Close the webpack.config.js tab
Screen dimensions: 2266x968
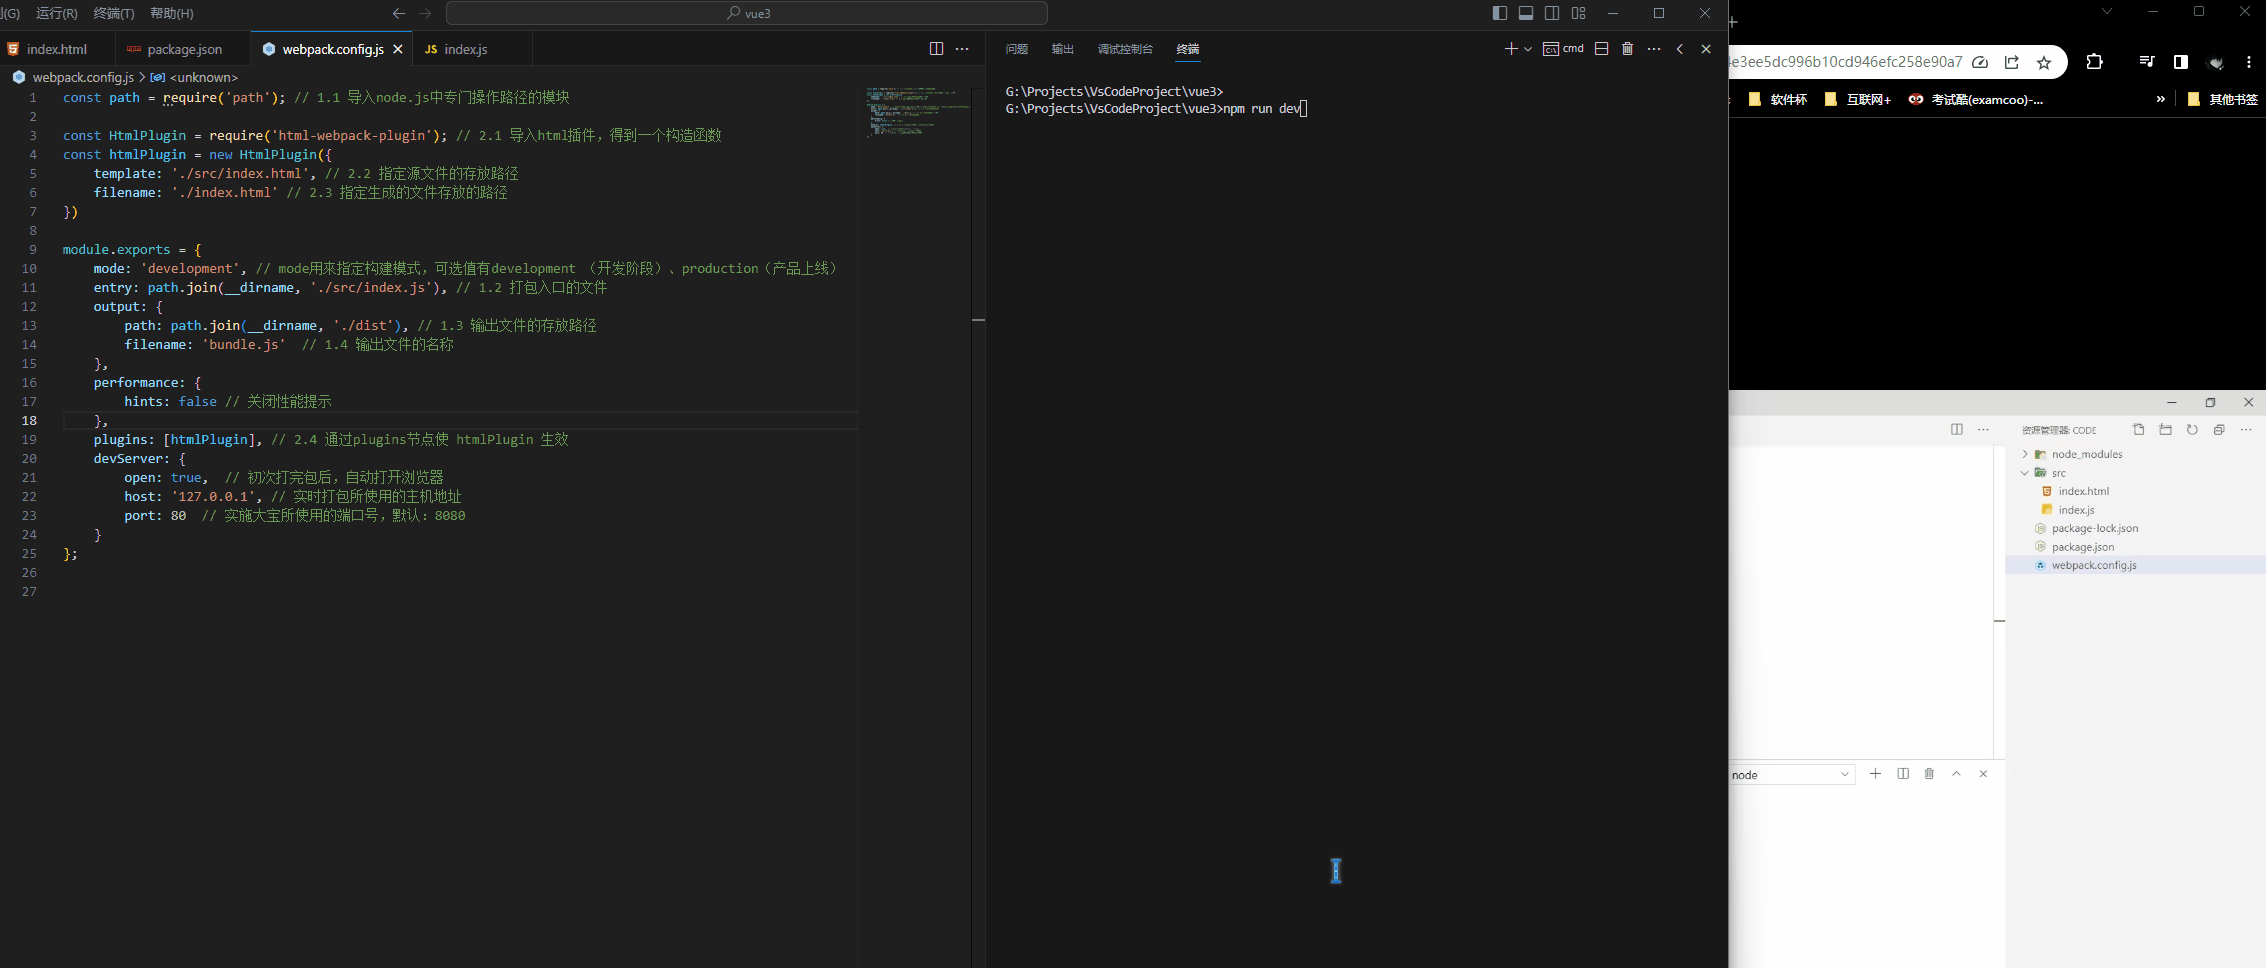coord(398,49)
